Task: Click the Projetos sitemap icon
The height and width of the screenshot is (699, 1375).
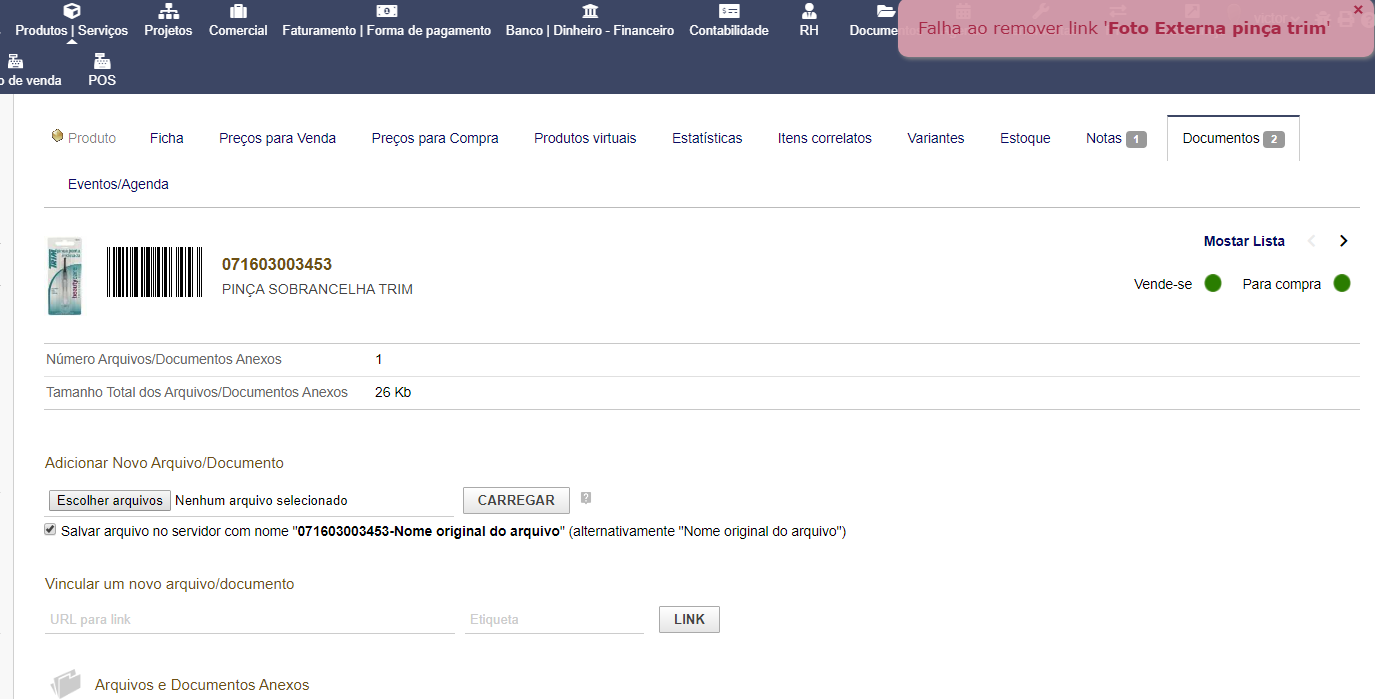Action: (x=168, y=11)
